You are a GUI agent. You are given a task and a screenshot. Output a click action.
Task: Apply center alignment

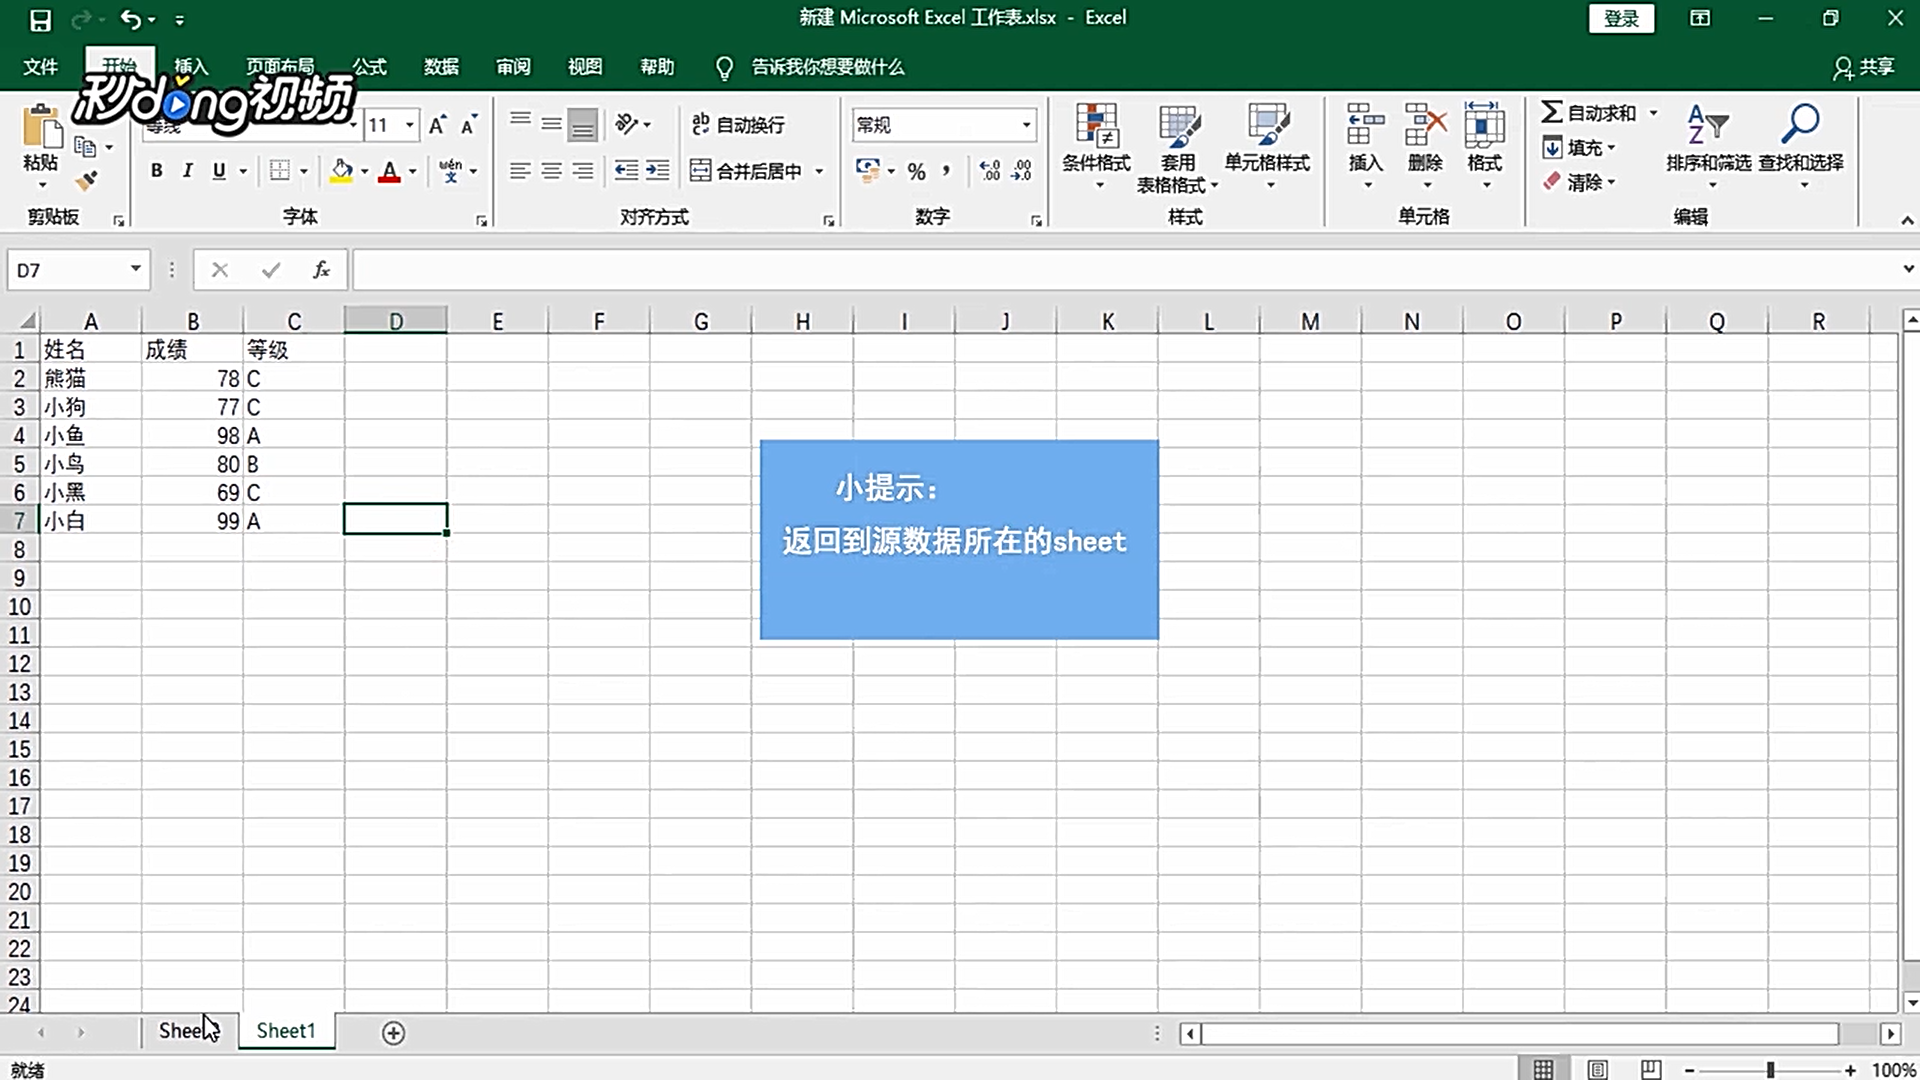pyautogui.click(x=550, y=170)
